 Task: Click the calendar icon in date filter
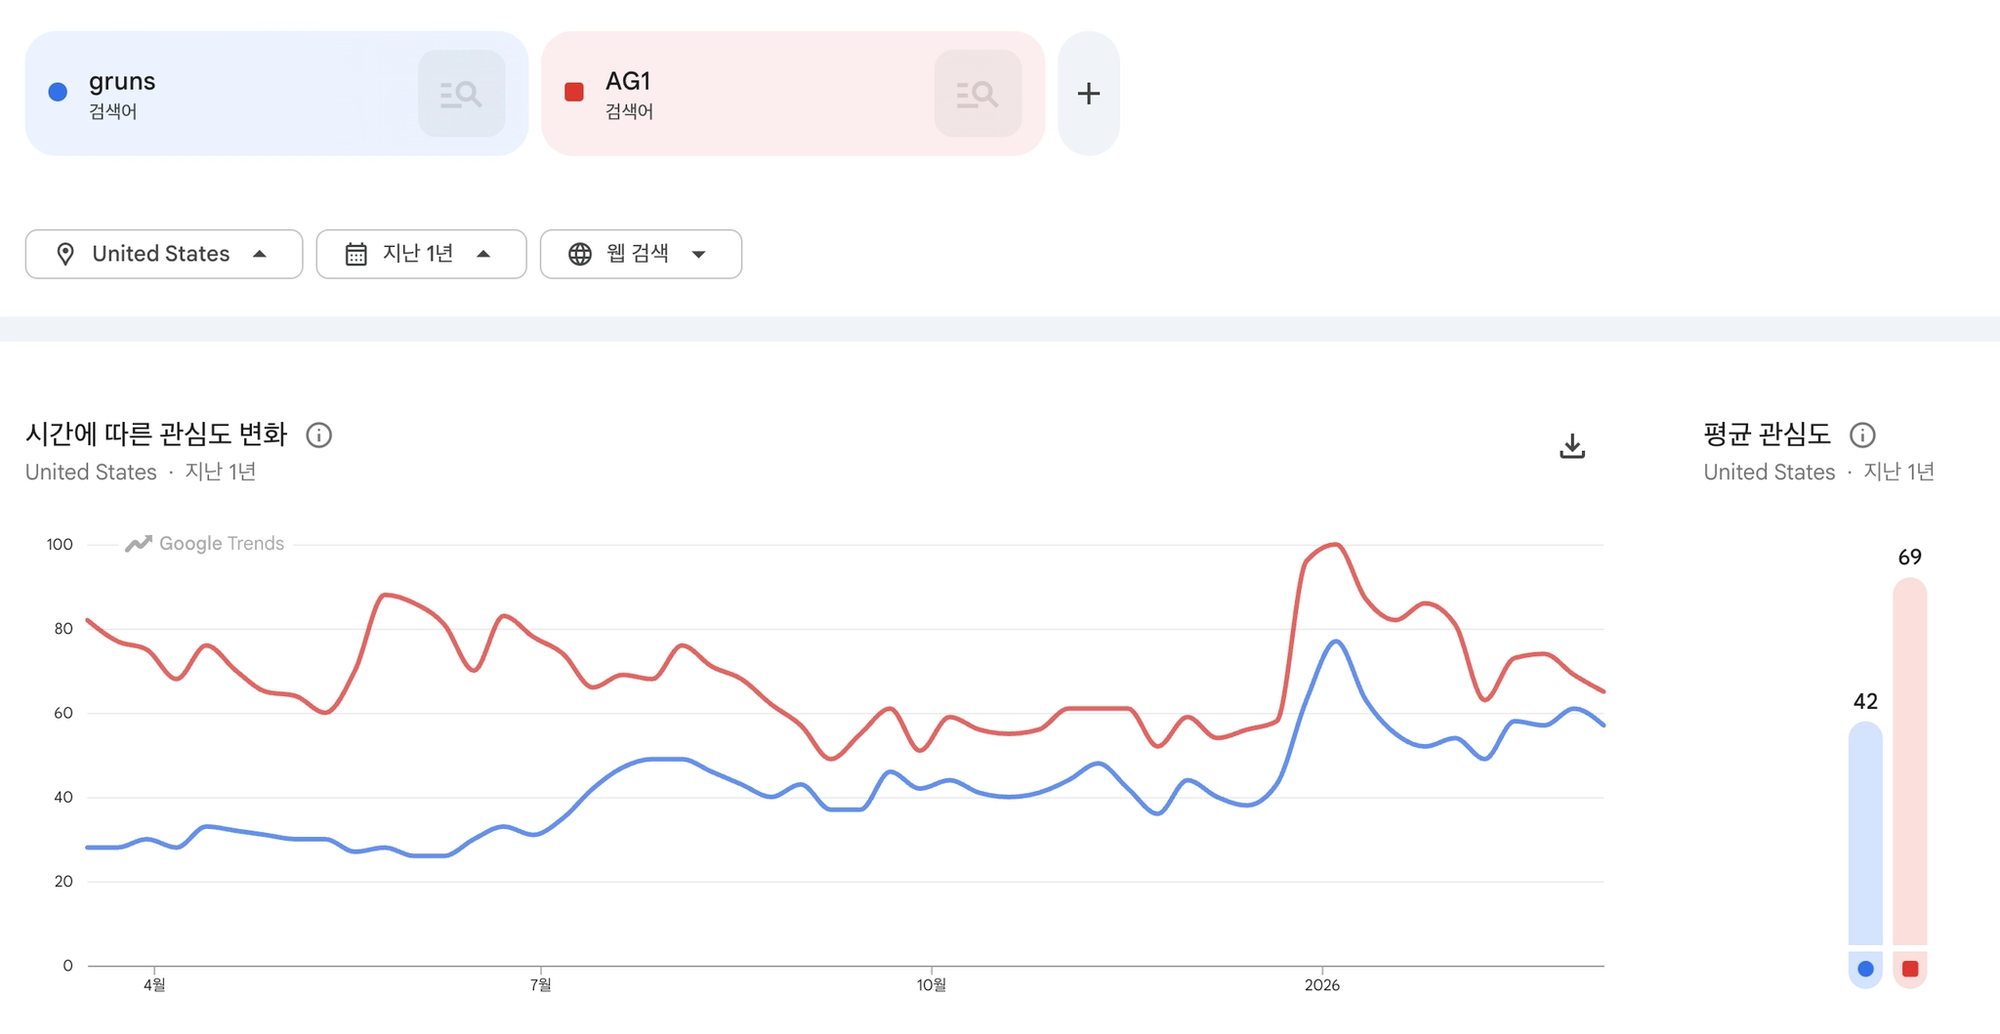356,254
